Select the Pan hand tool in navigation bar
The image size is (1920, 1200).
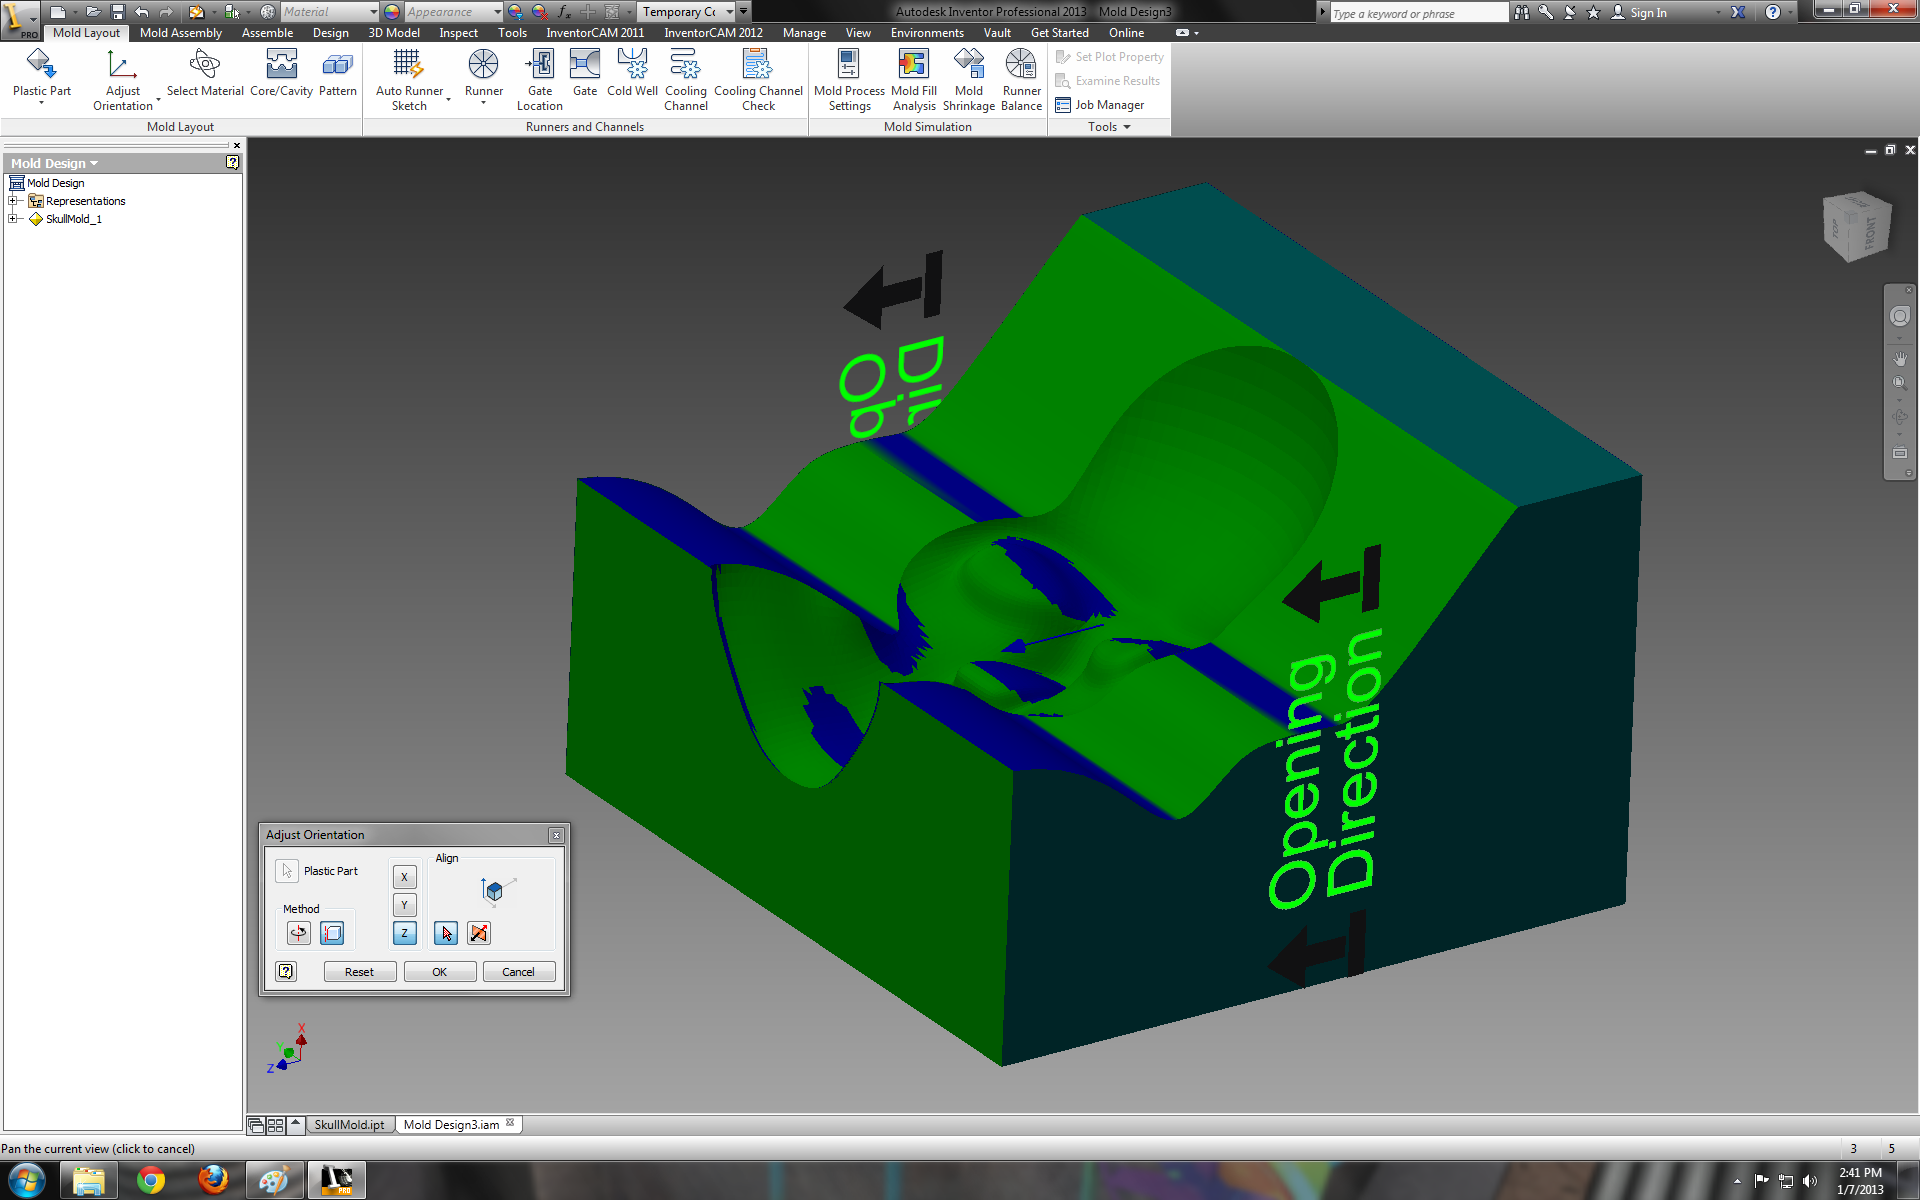click(x=1899, y=358)
